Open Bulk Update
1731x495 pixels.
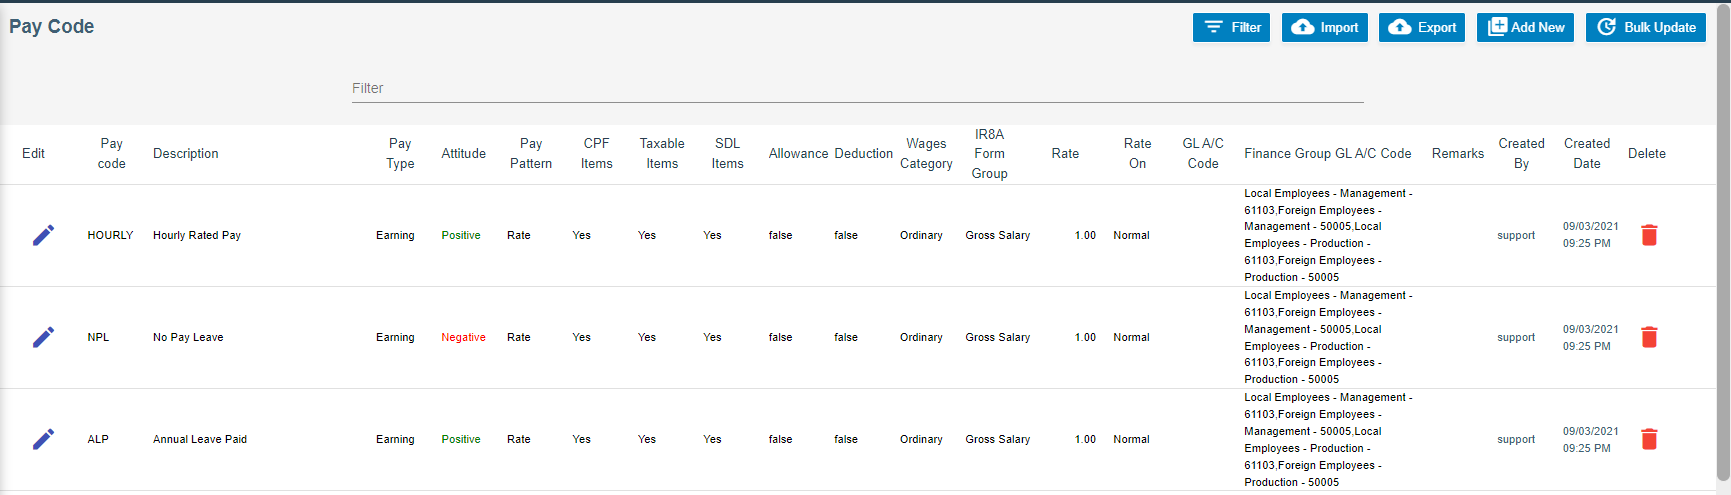coord(1646,27)
